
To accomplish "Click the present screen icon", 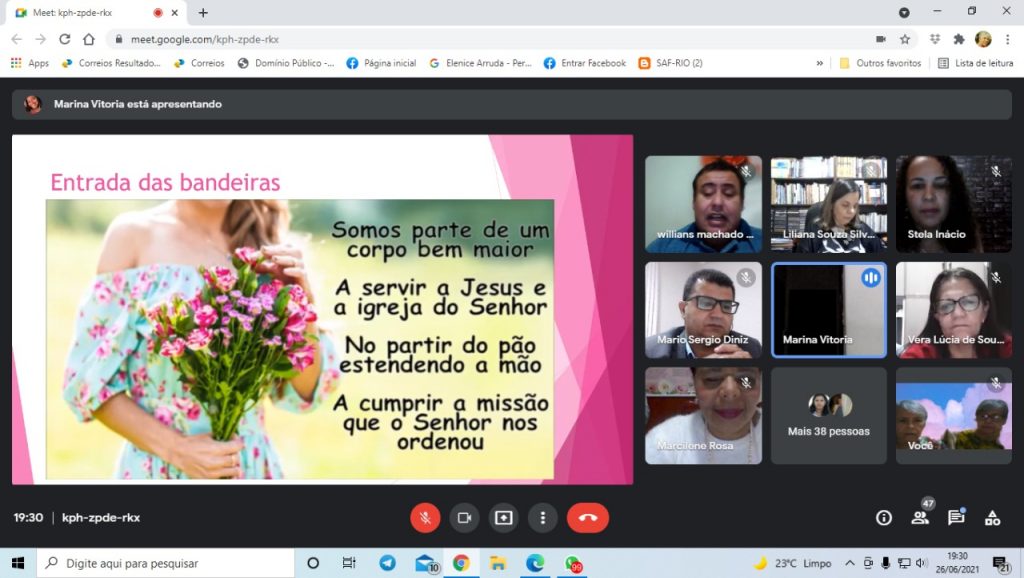I will coord(503,518).
